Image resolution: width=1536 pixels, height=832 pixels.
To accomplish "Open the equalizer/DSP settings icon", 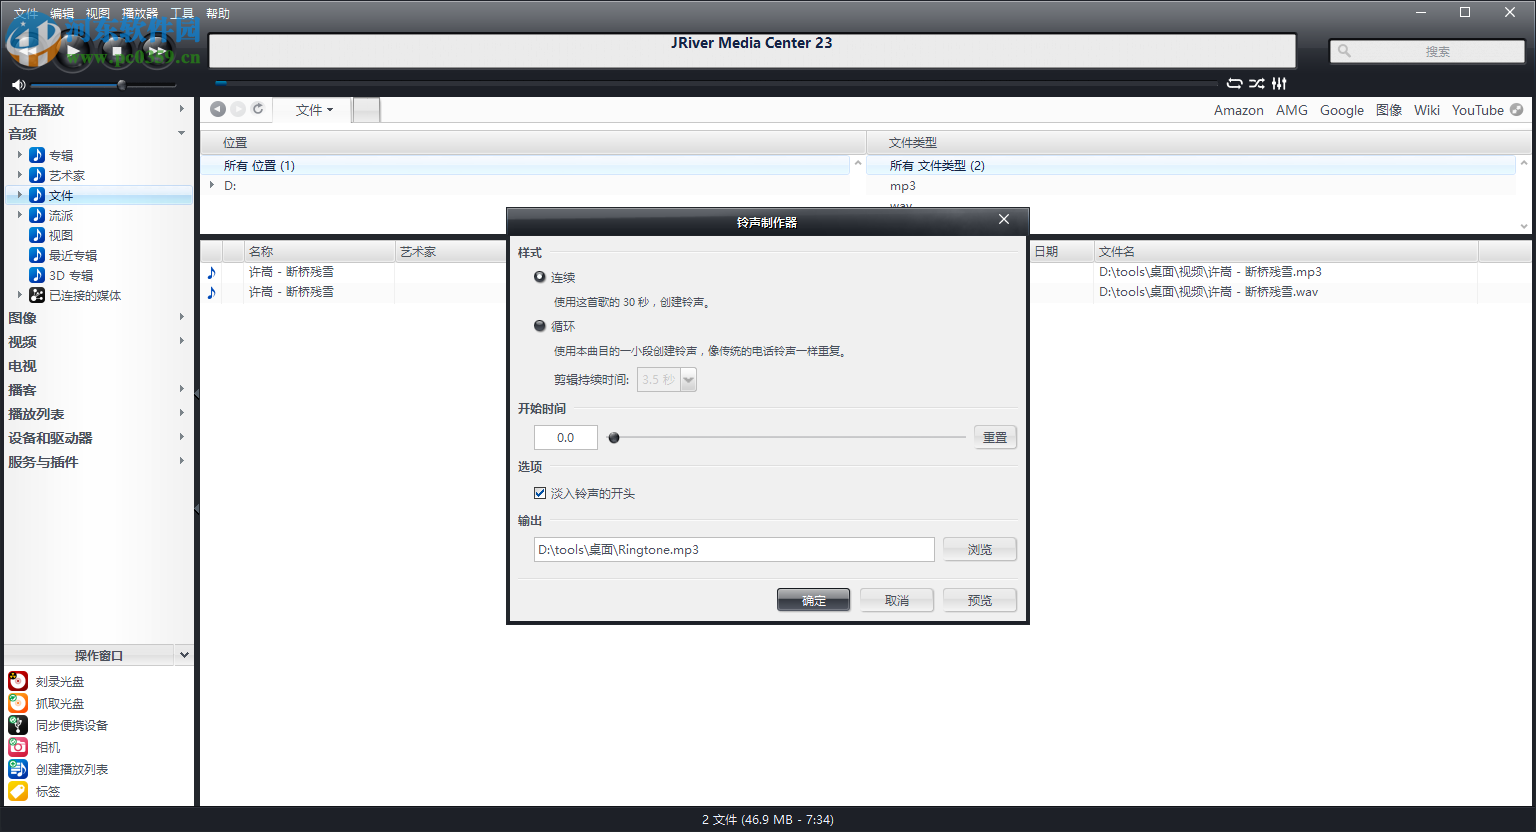I will tap(1279, 84).
